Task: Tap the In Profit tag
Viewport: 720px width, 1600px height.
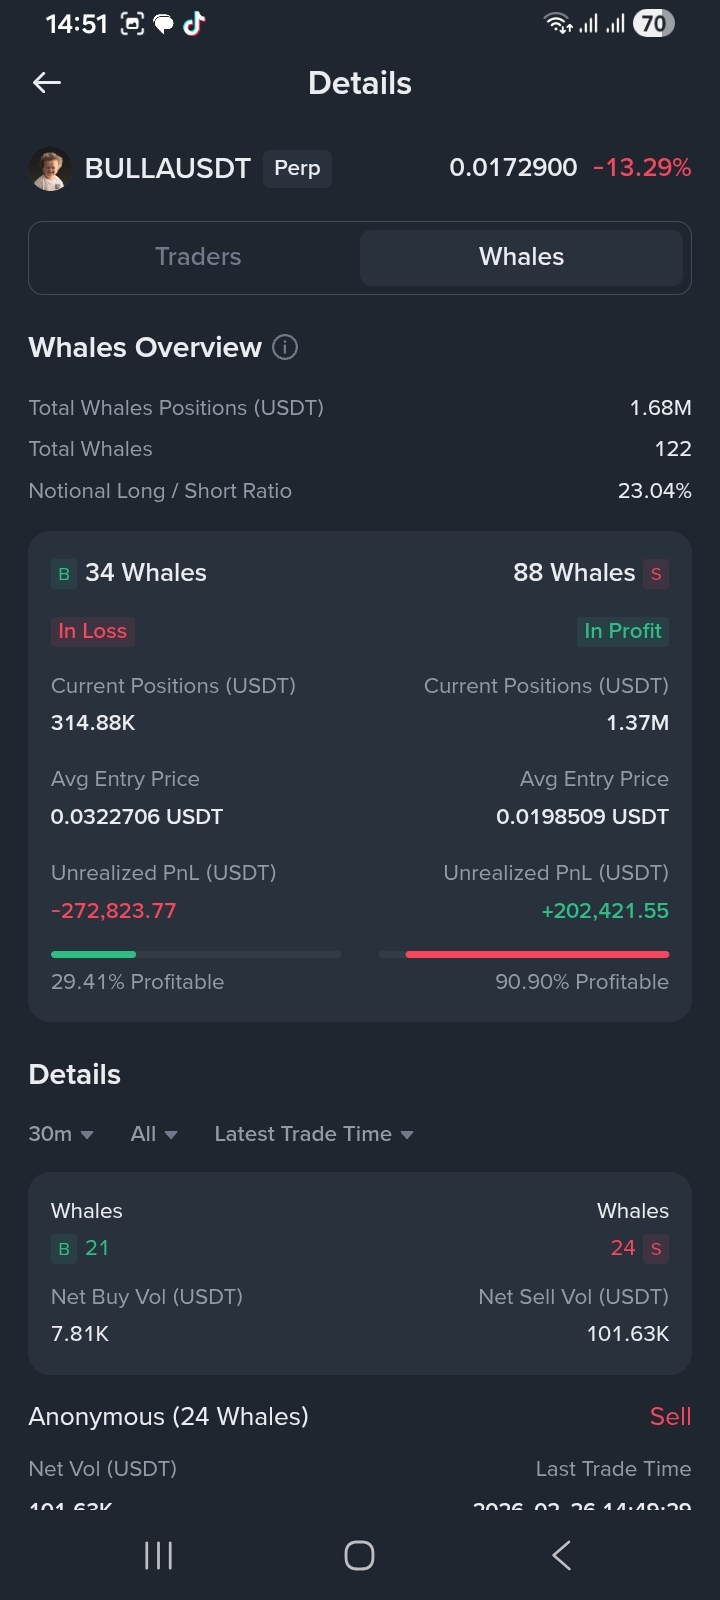Action: [622, 631]
